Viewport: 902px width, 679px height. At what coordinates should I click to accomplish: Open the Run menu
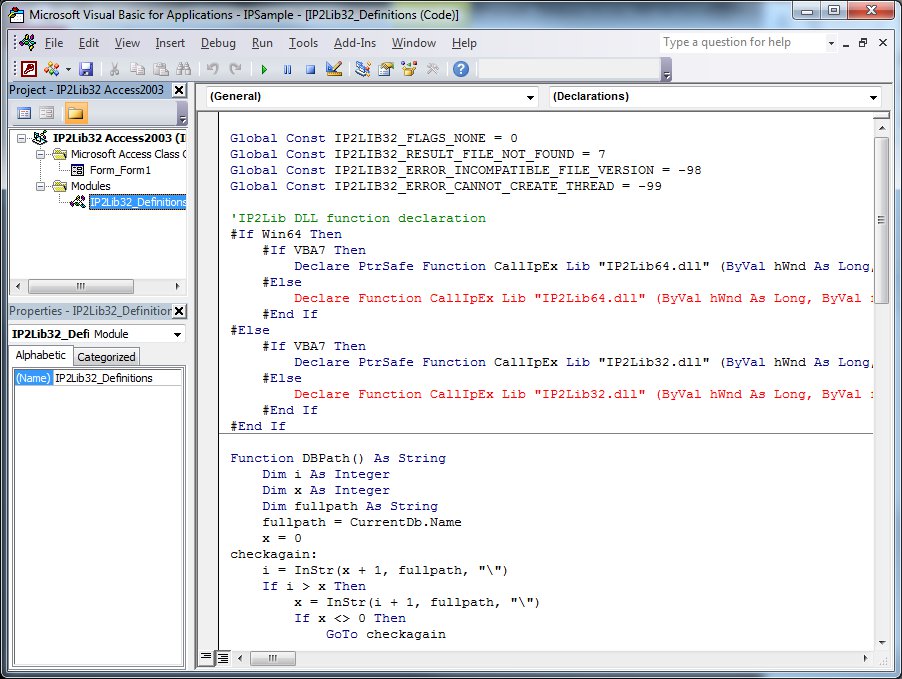pyautogui.click(x=262, y=43)
